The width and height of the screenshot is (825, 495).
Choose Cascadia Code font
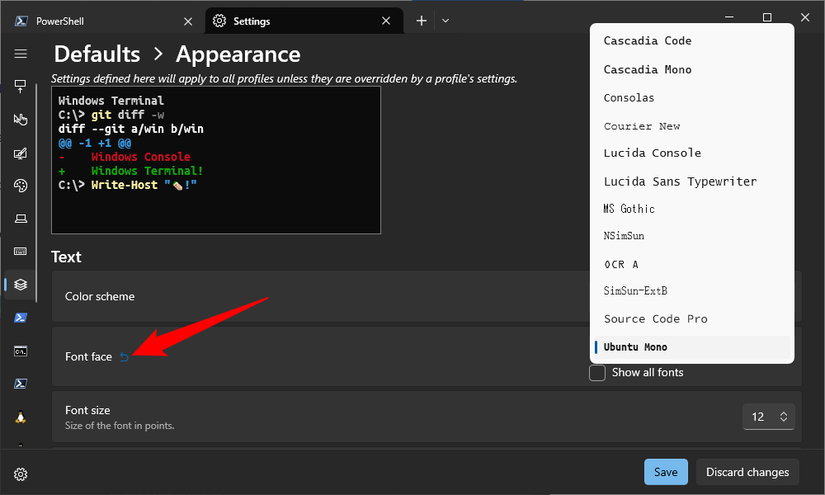692,41
